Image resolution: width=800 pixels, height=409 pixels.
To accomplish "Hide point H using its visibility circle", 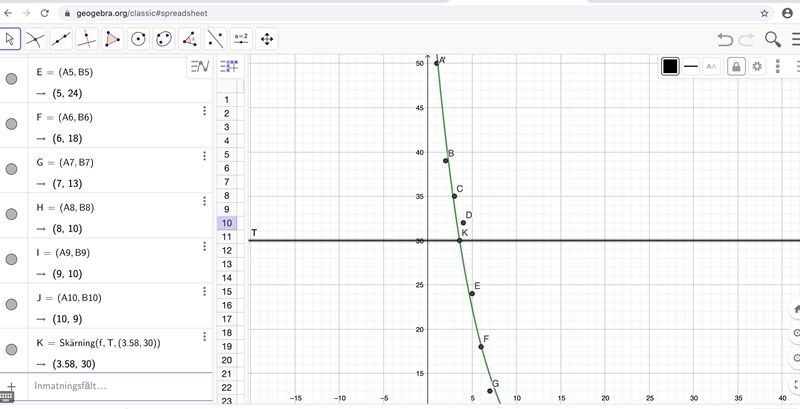I will point(12,214).
